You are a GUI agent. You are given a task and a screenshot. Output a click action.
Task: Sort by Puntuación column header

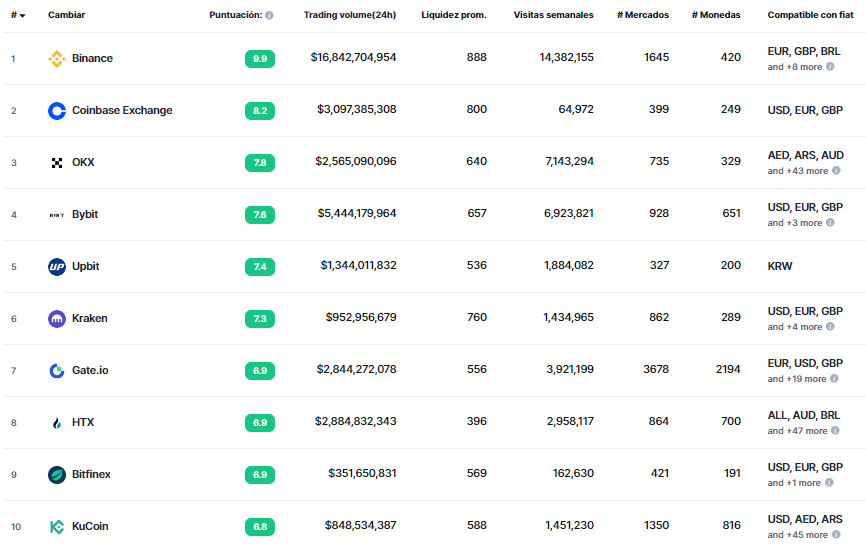pos(236,15)
